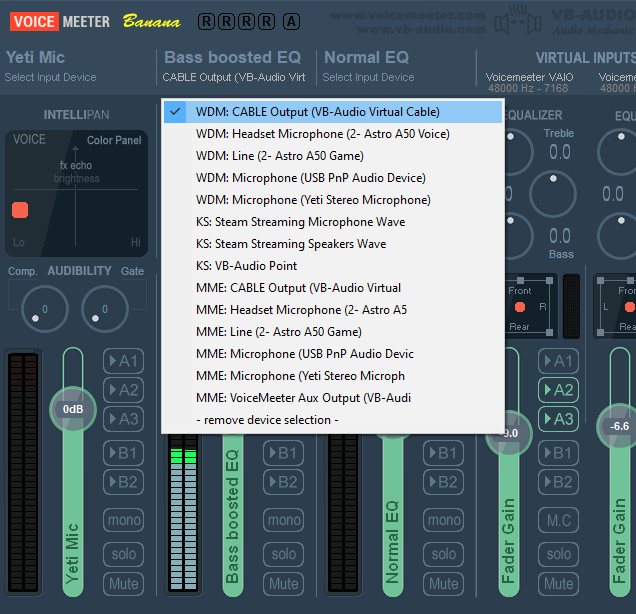Click M.C button on virtual input strip
This screenshot has width=636, height=614.
(559, 520)
